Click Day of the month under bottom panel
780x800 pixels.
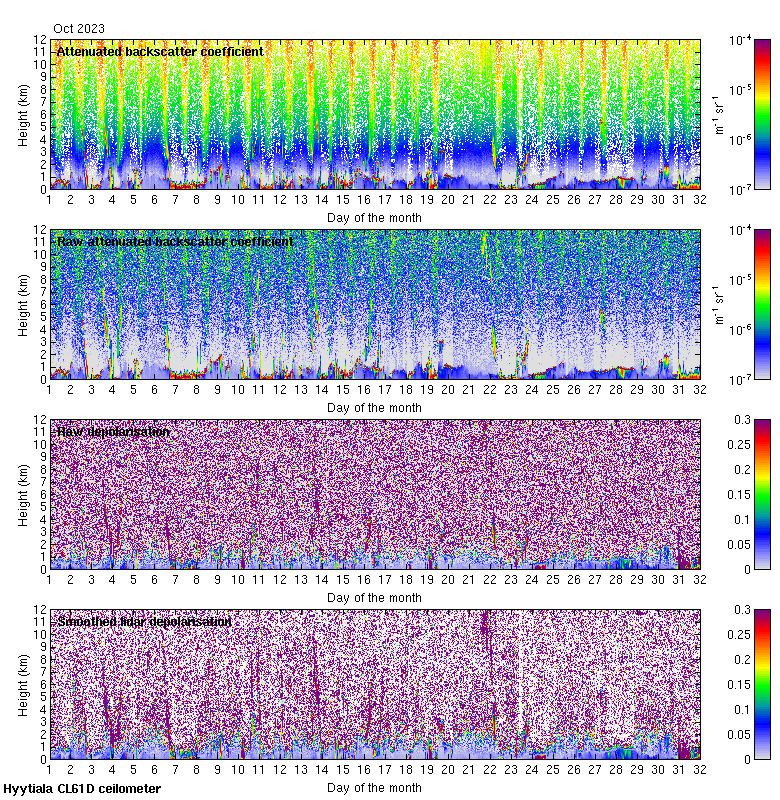(x=374, y=787)
